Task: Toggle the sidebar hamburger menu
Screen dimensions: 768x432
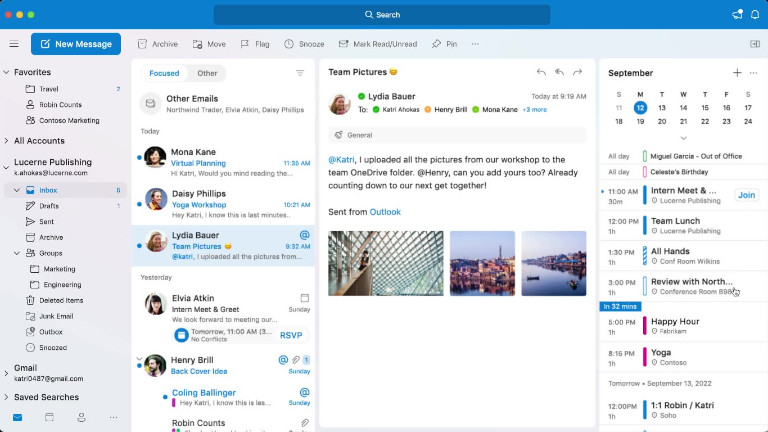Action: click(x=14, y=44)
